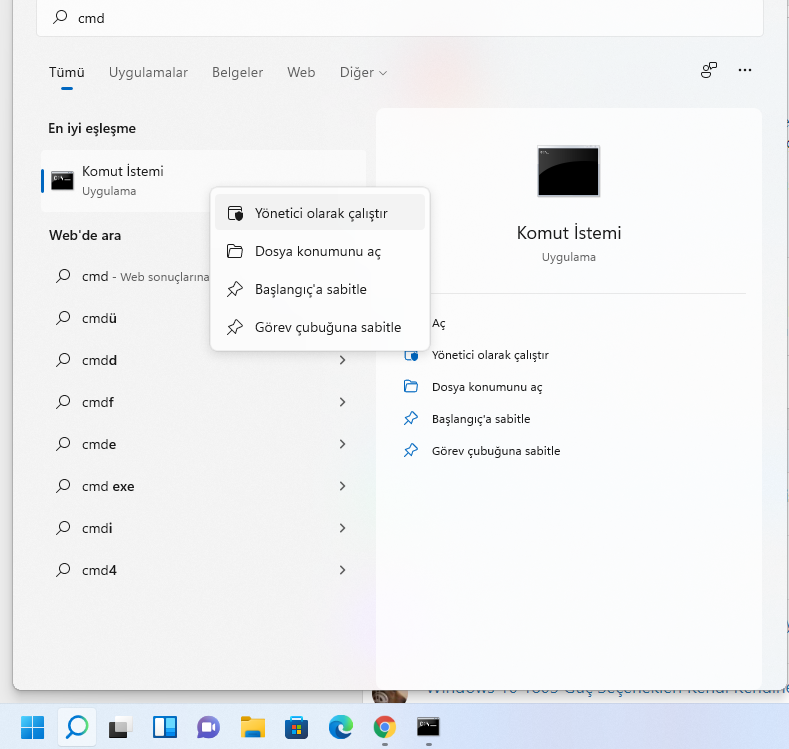Open File Explorer from taskbar
789x749 pixels.
pos(253,727)
